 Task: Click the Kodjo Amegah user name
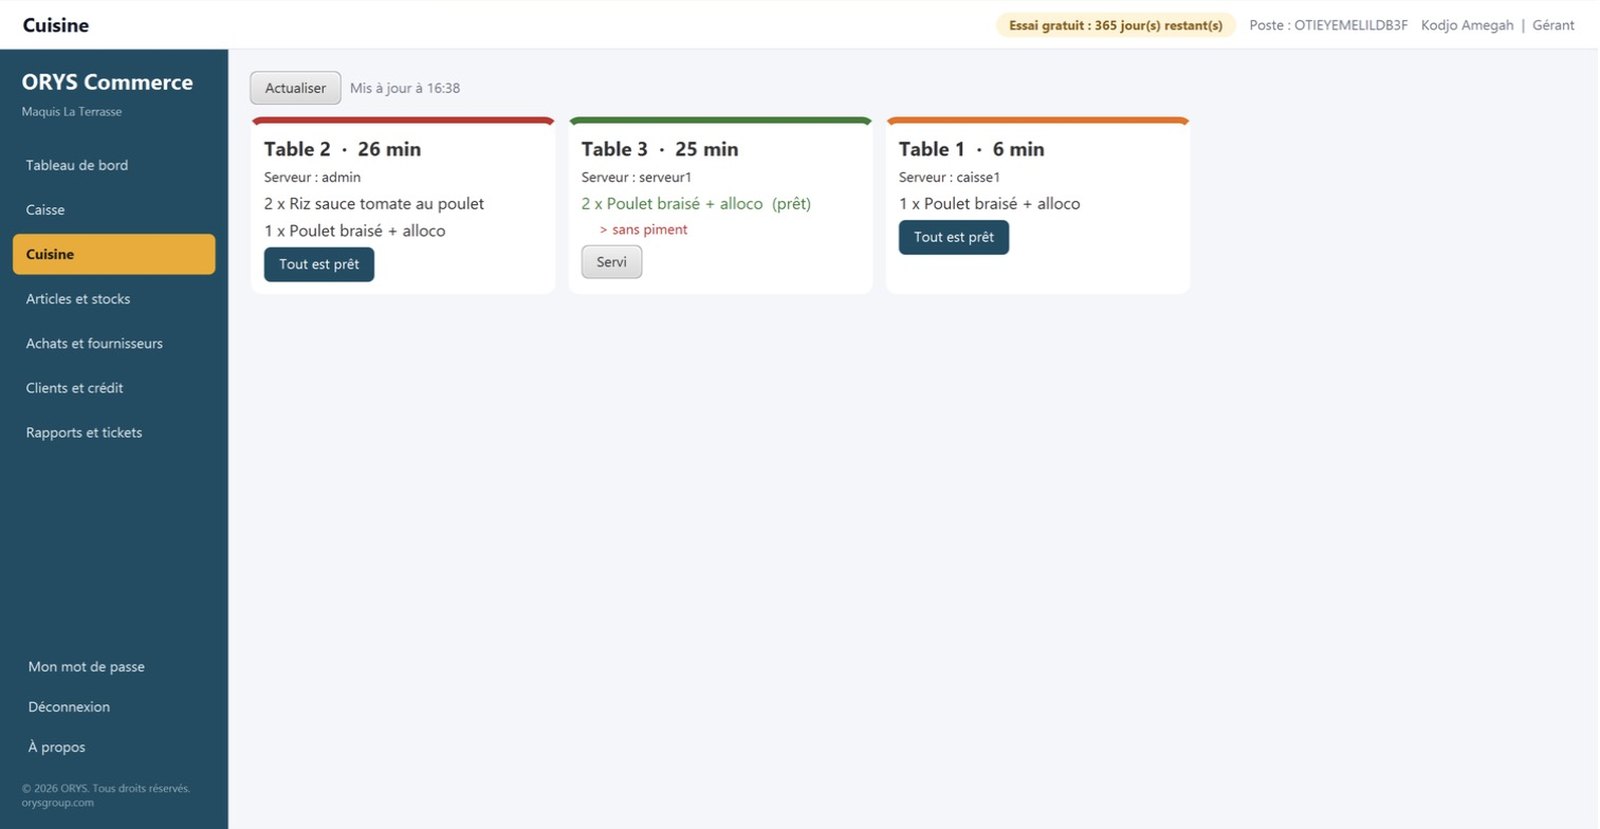click(1467, 25)
